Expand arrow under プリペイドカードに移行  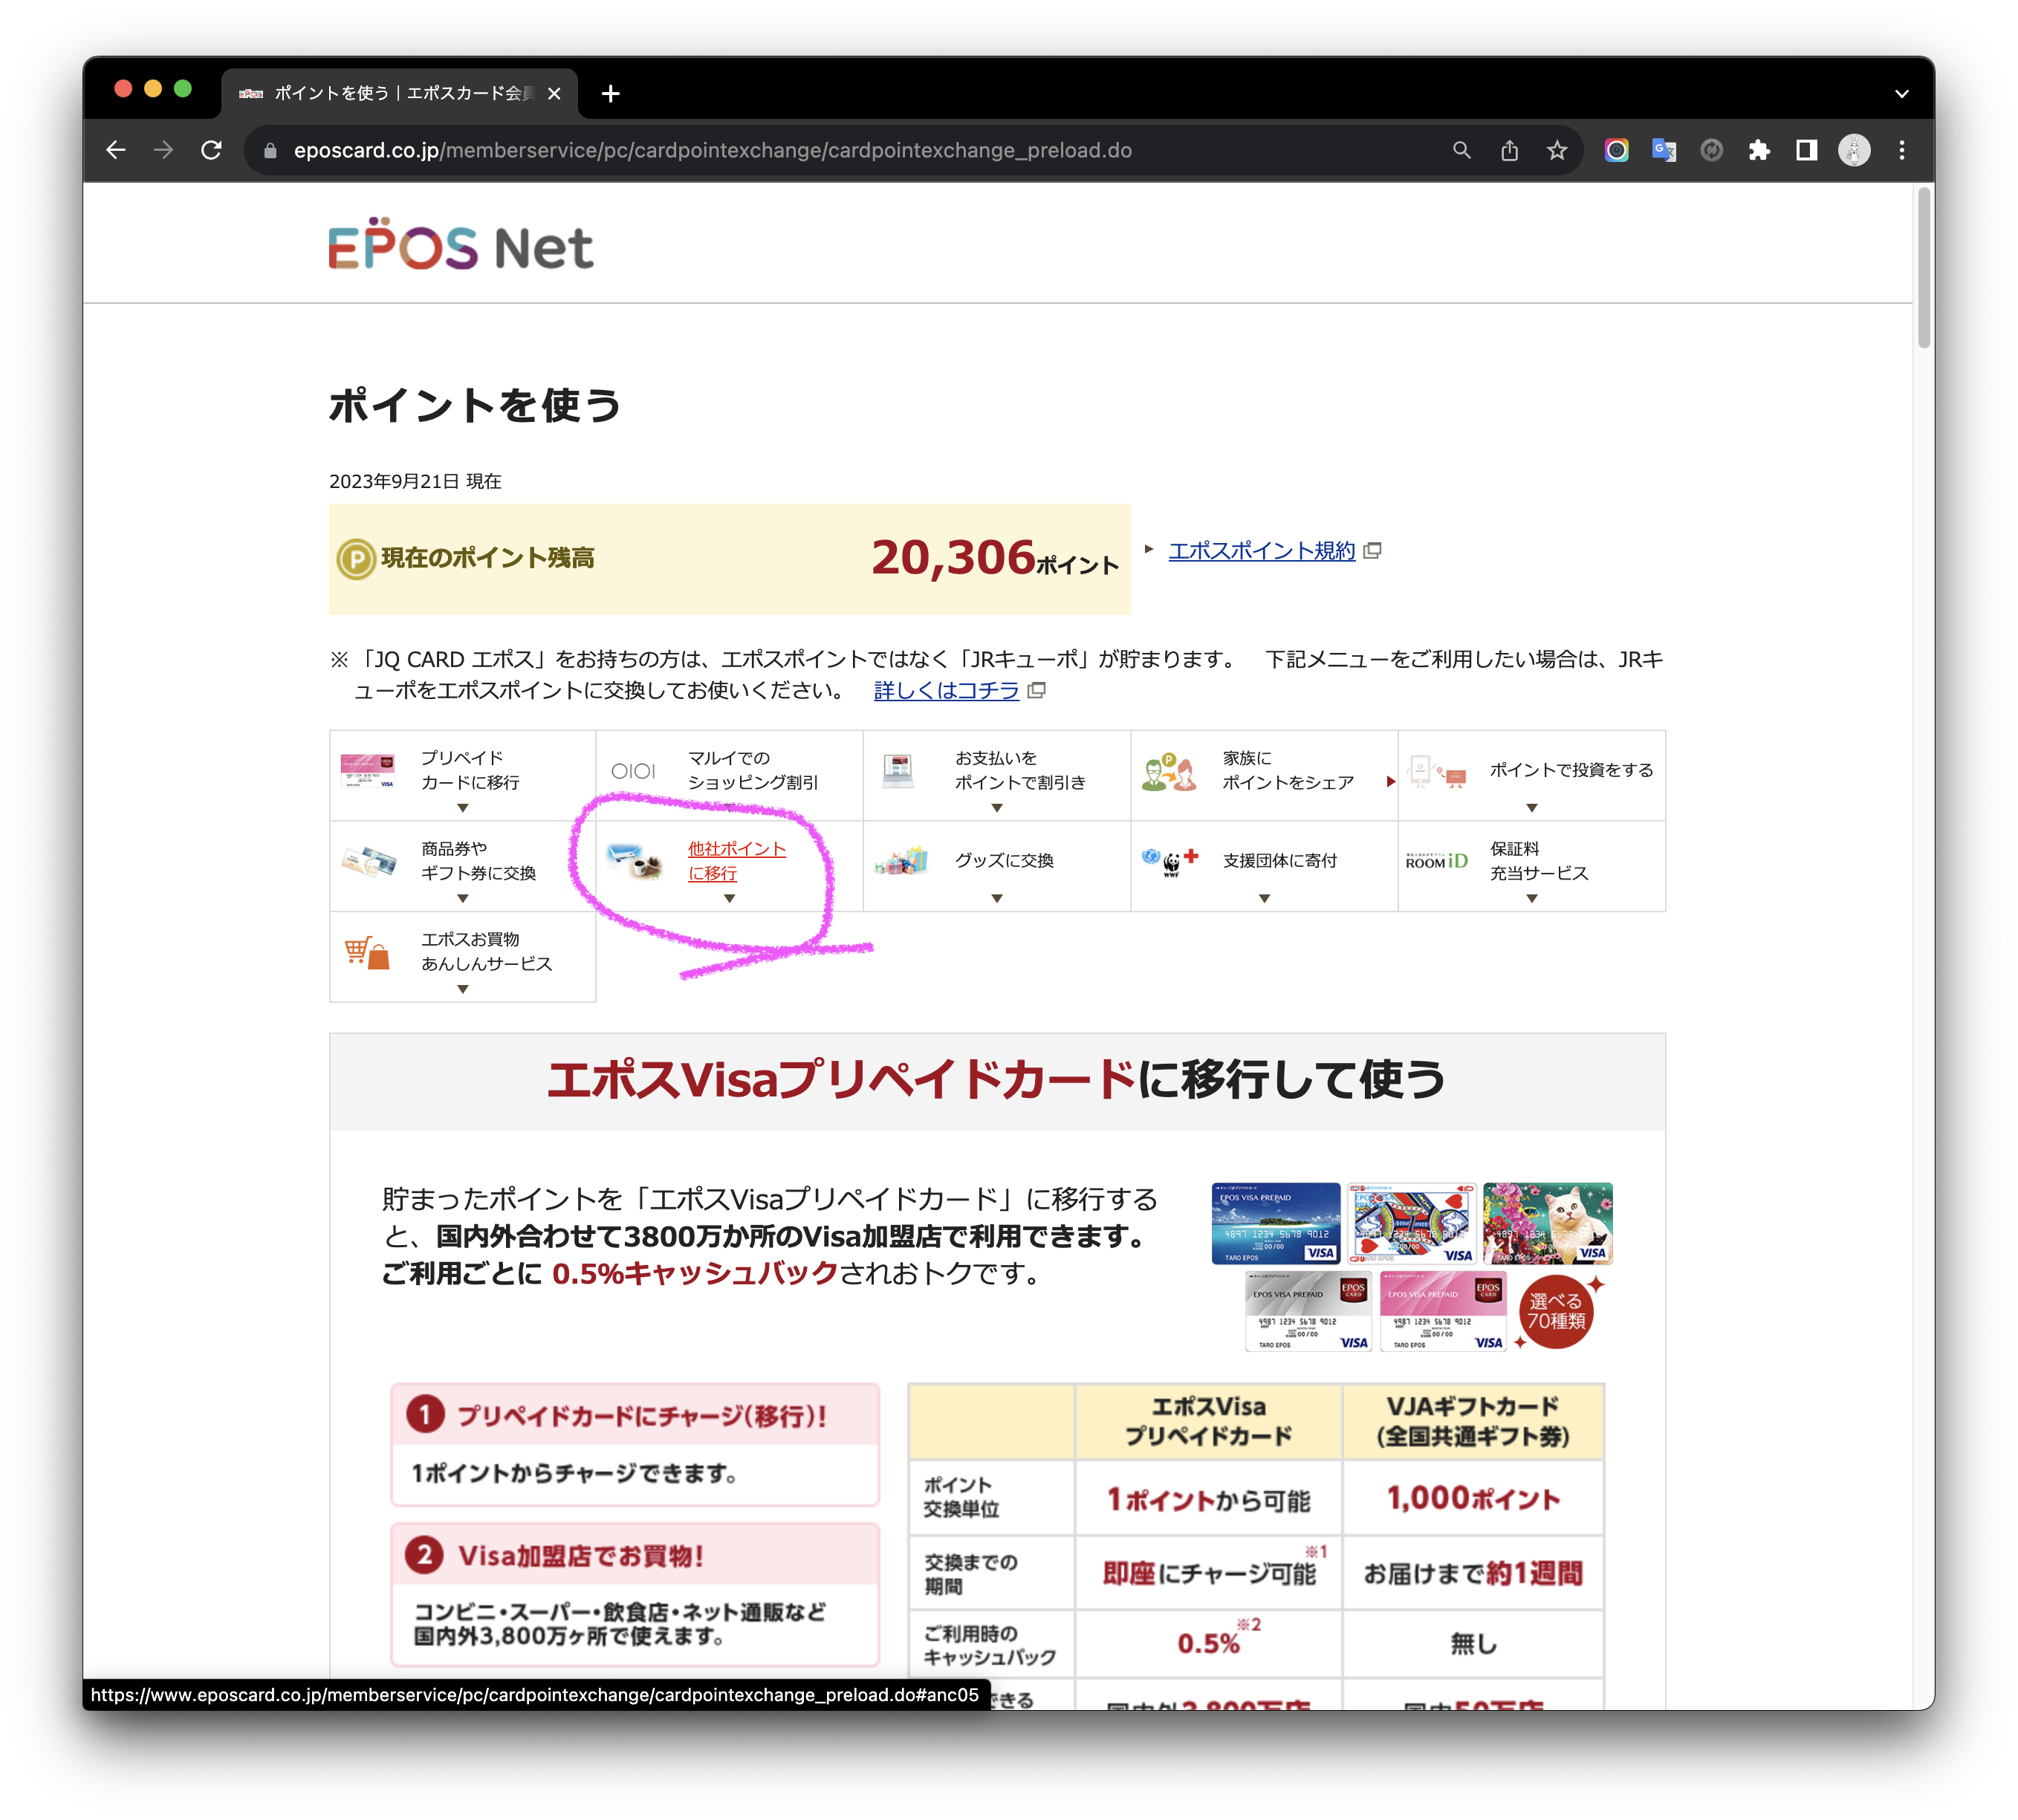click(462, 808)
